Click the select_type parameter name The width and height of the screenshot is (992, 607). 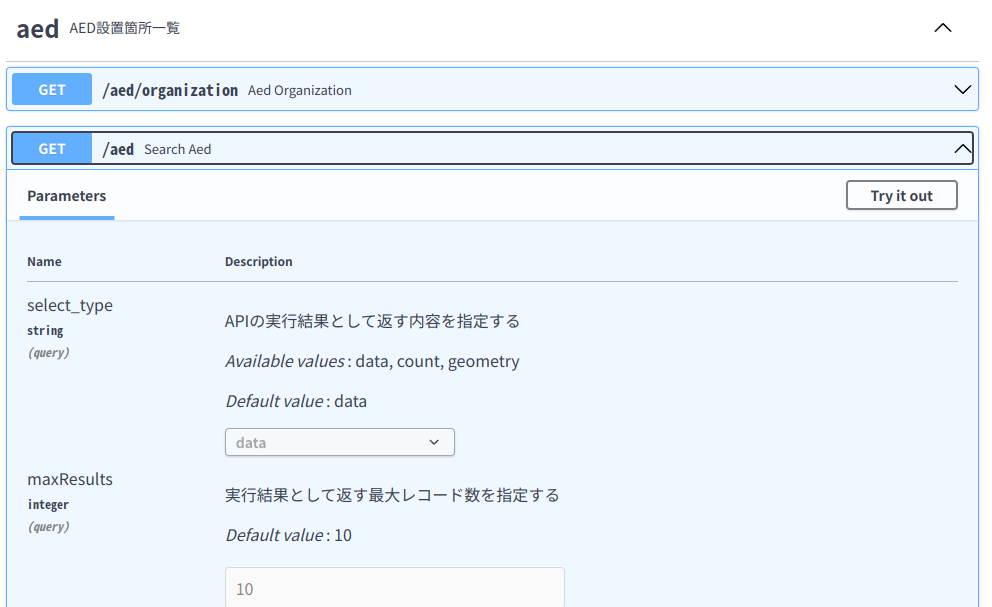pyautogui.click(x=70, y=305)
